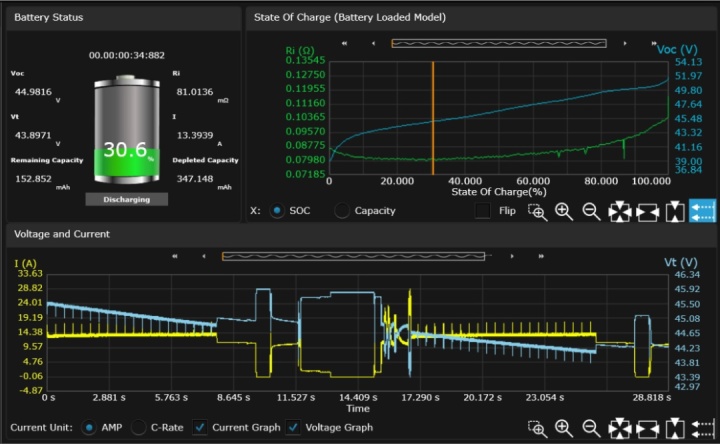Jump to start of State Of Charge range
Screen dimensions: 720x444
click(x=344, y=43)
